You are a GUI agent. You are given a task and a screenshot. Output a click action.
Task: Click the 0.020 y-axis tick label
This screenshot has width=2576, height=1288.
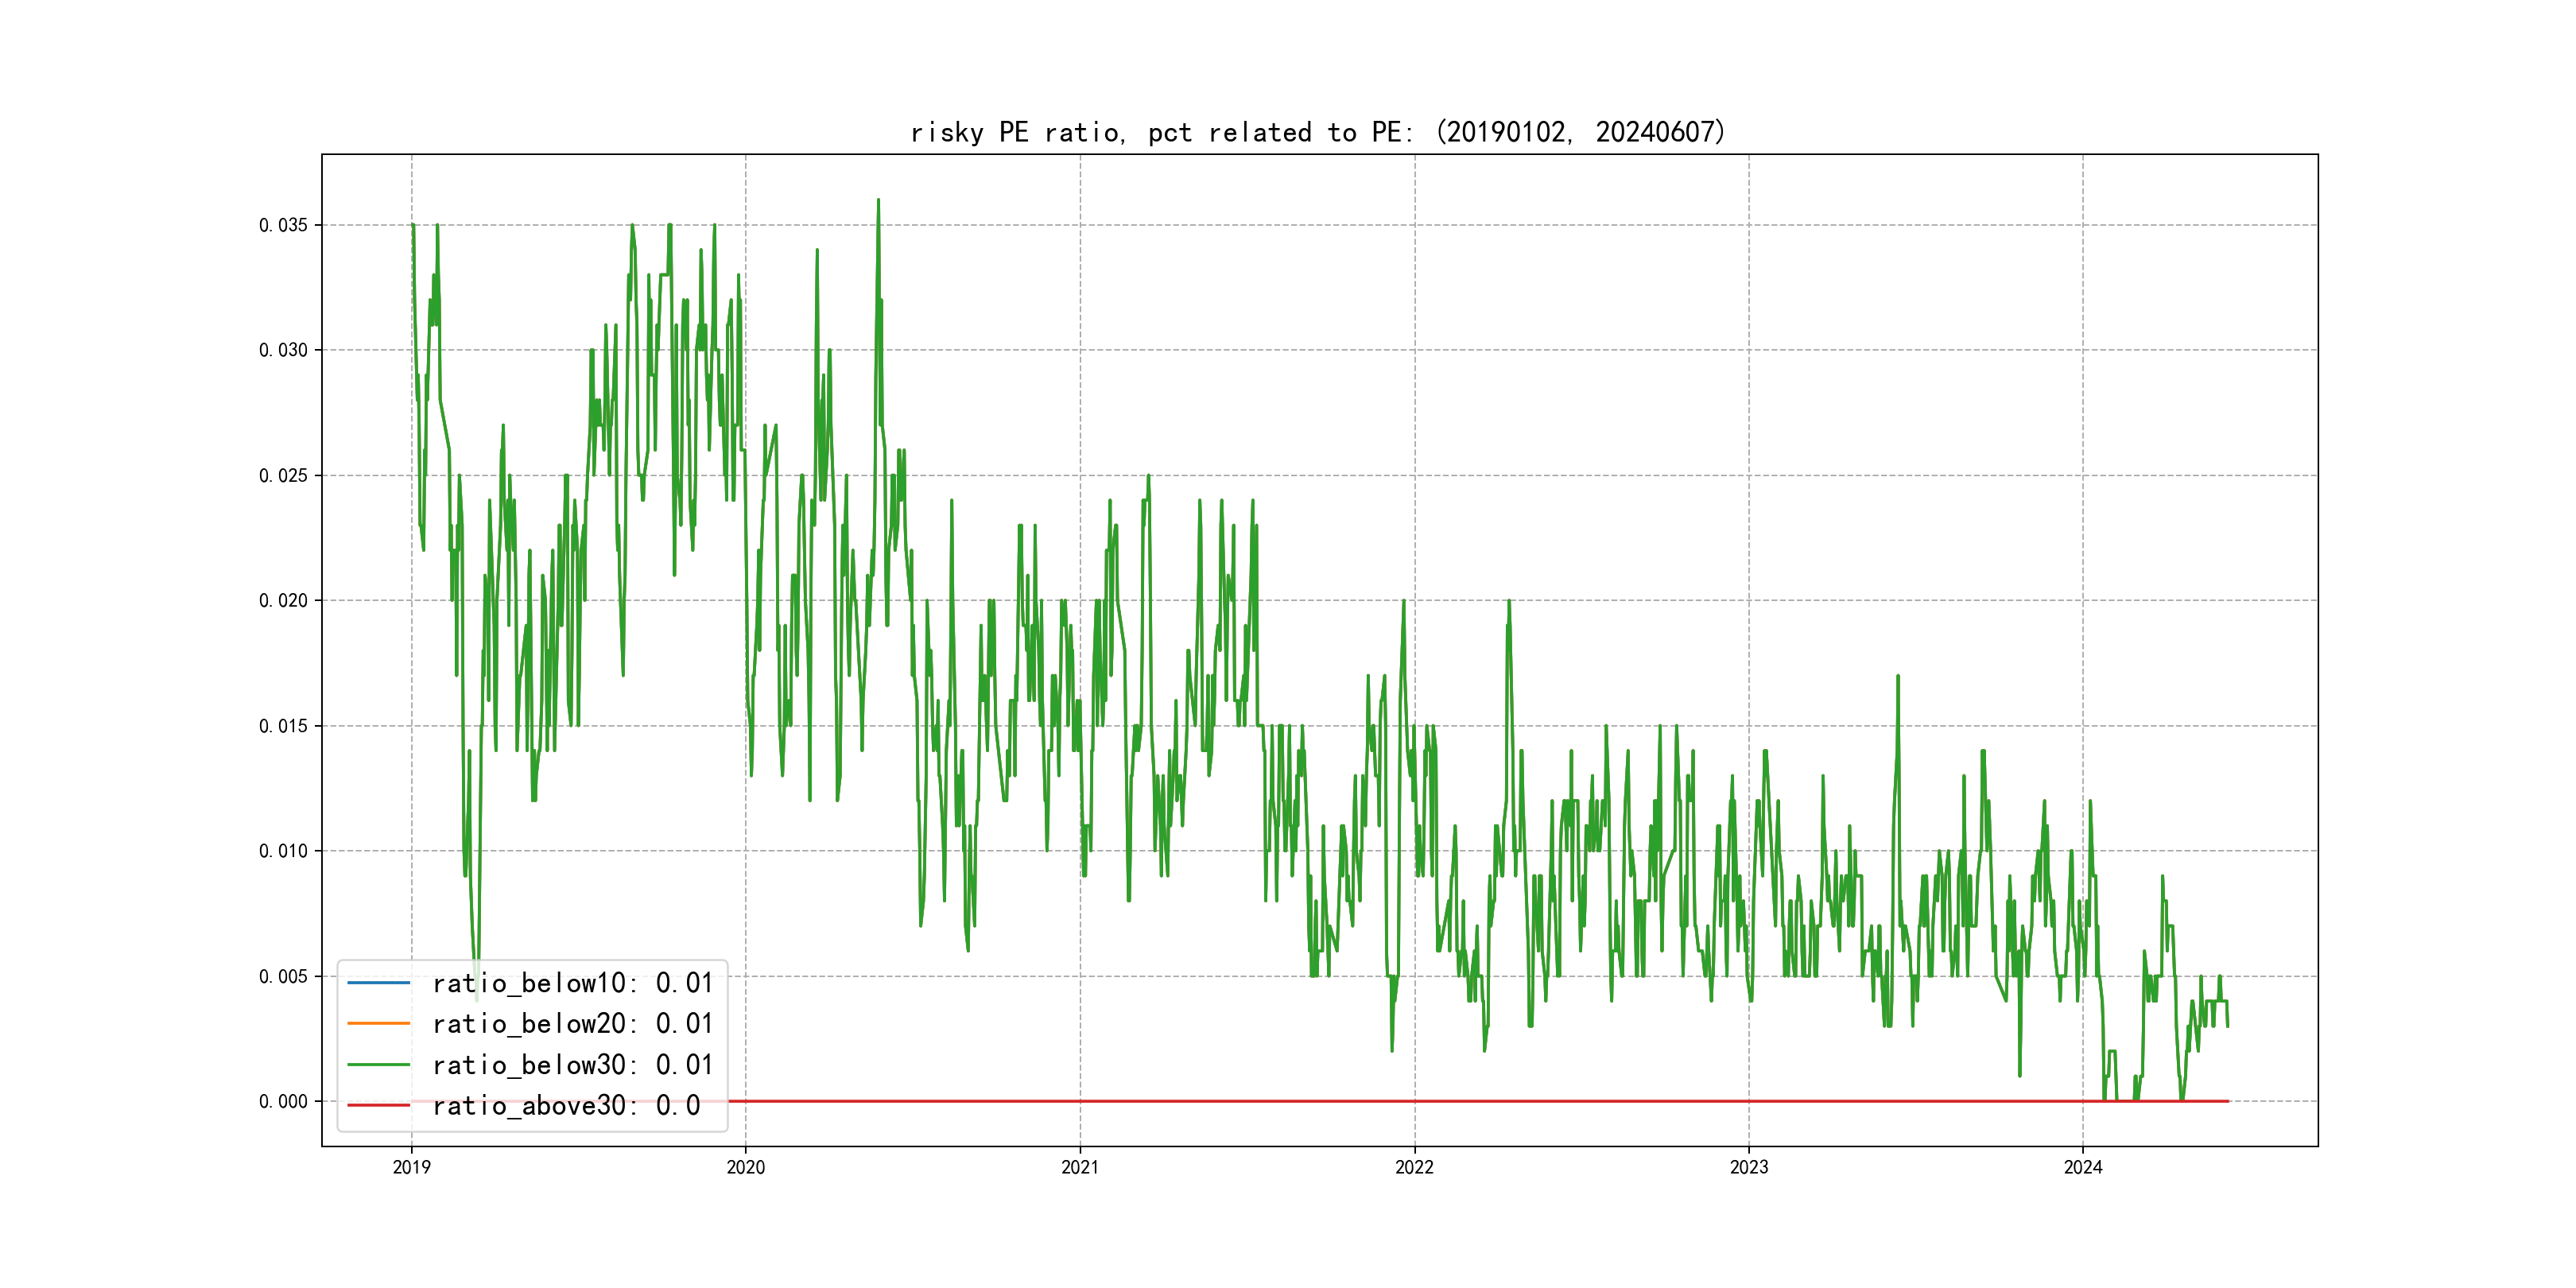pos(283,601)
